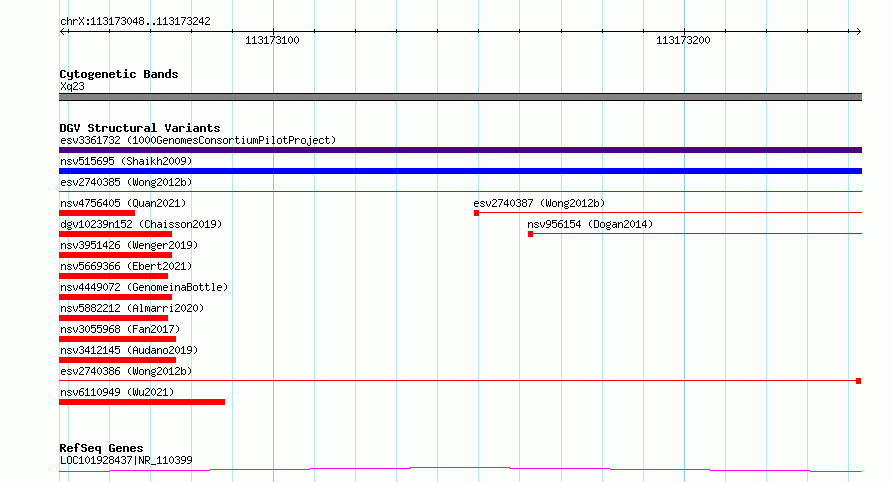Open variant esv2740387 (Wong2012b)

(539, 203)
